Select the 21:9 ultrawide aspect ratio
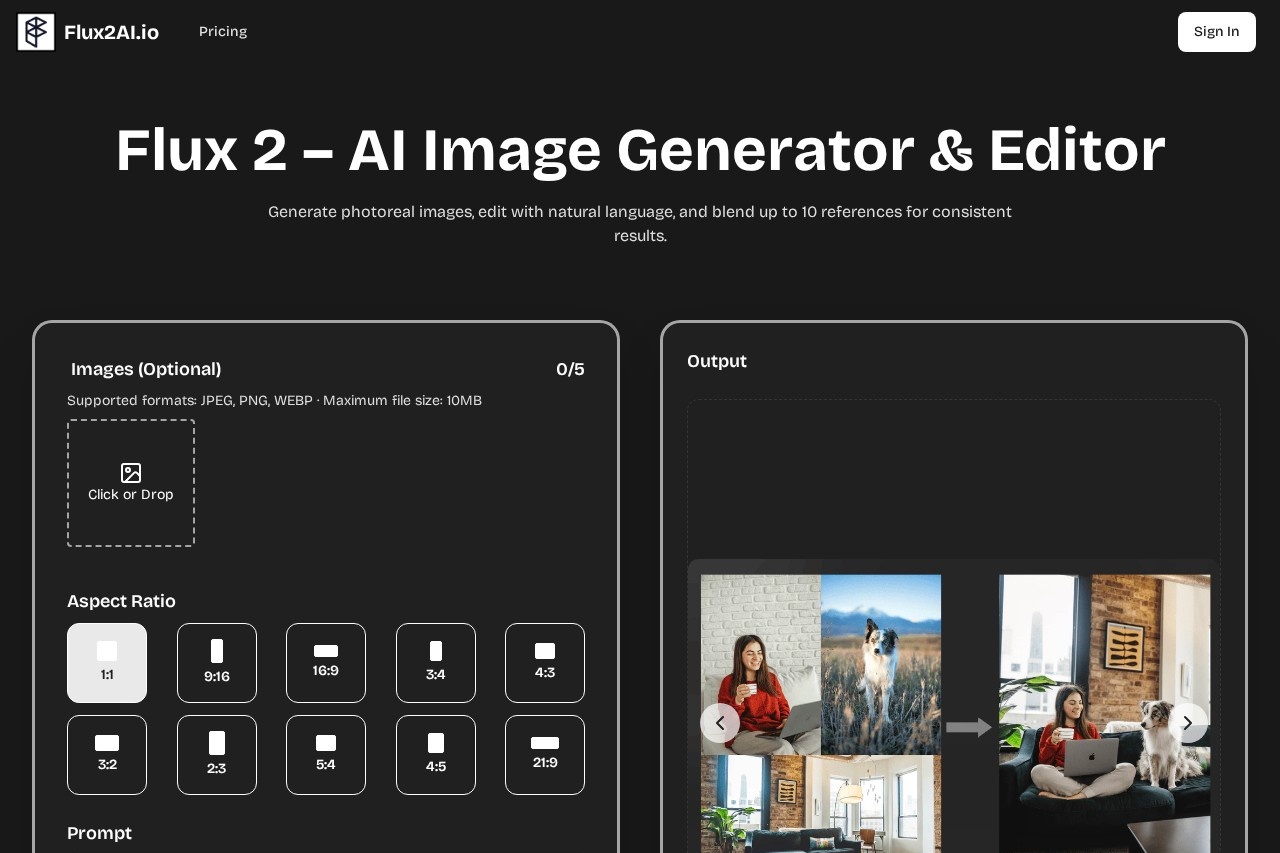This screenshot has width=1280, height=853. (545, 754)
